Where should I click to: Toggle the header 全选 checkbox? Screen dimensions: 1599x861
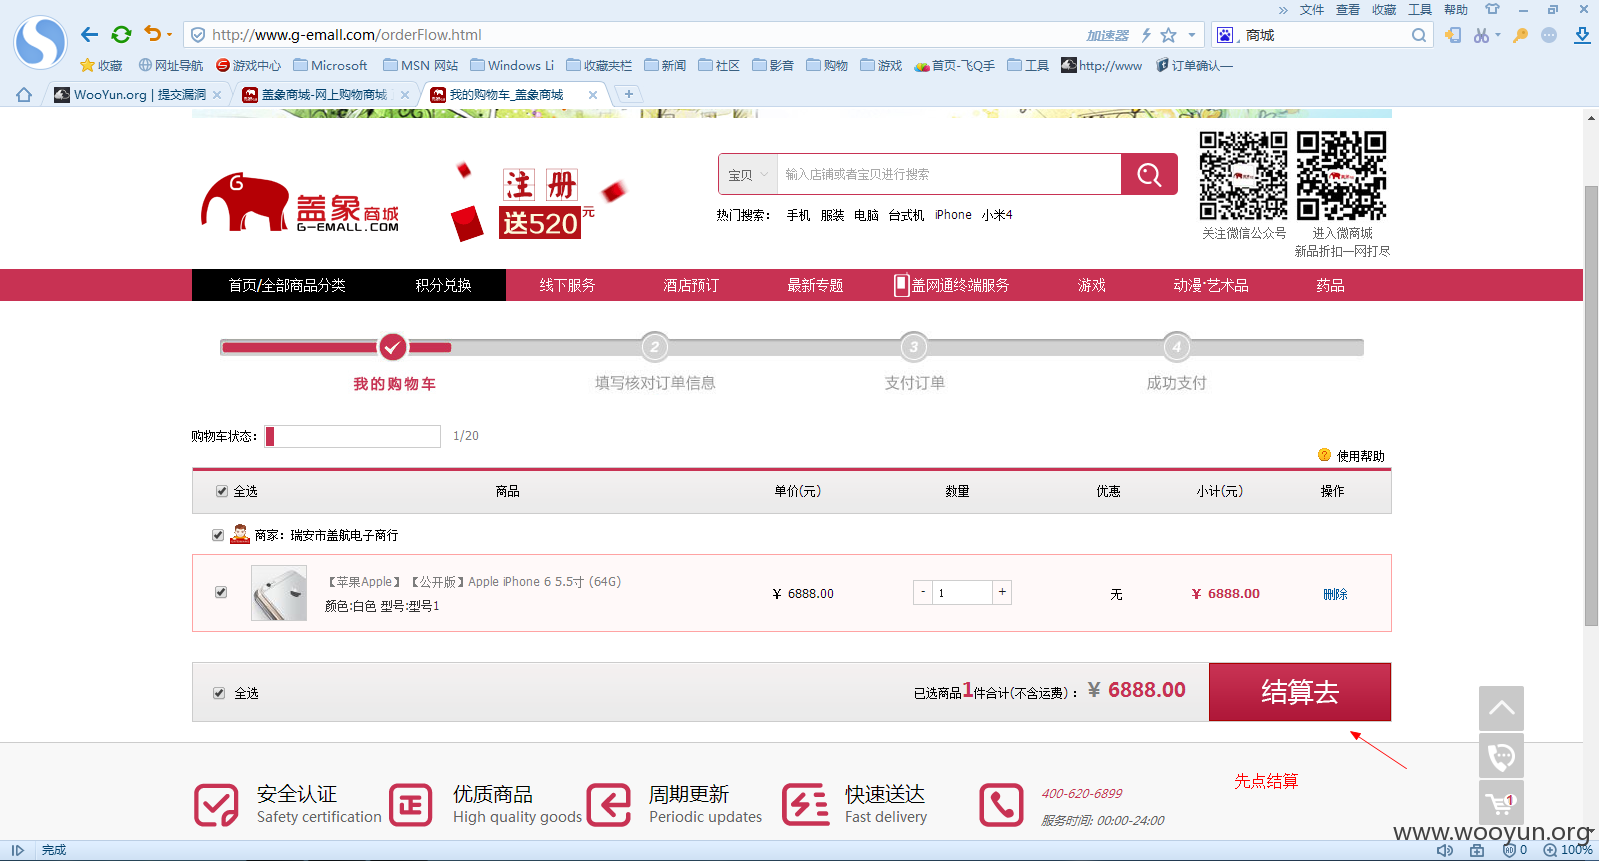tap(222, 491)
